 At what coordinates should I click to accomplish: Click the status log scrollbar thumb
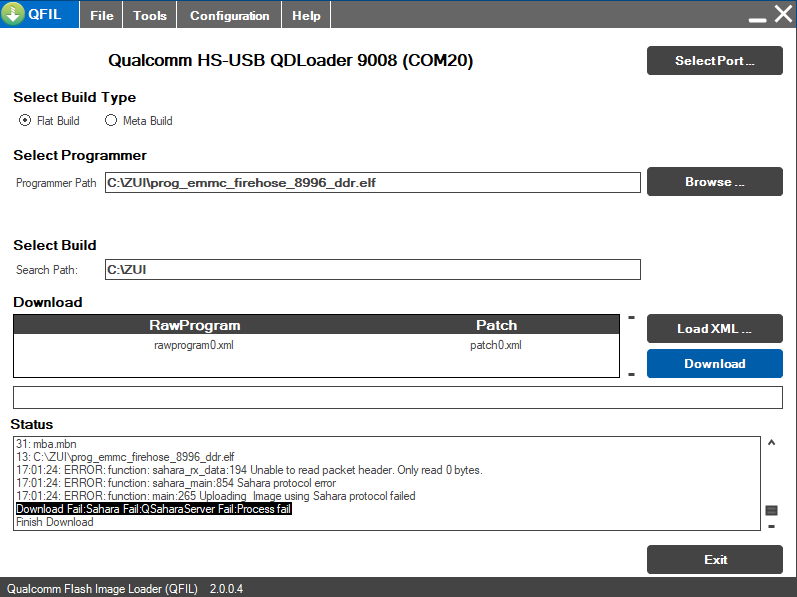click(x=771, y=510)
